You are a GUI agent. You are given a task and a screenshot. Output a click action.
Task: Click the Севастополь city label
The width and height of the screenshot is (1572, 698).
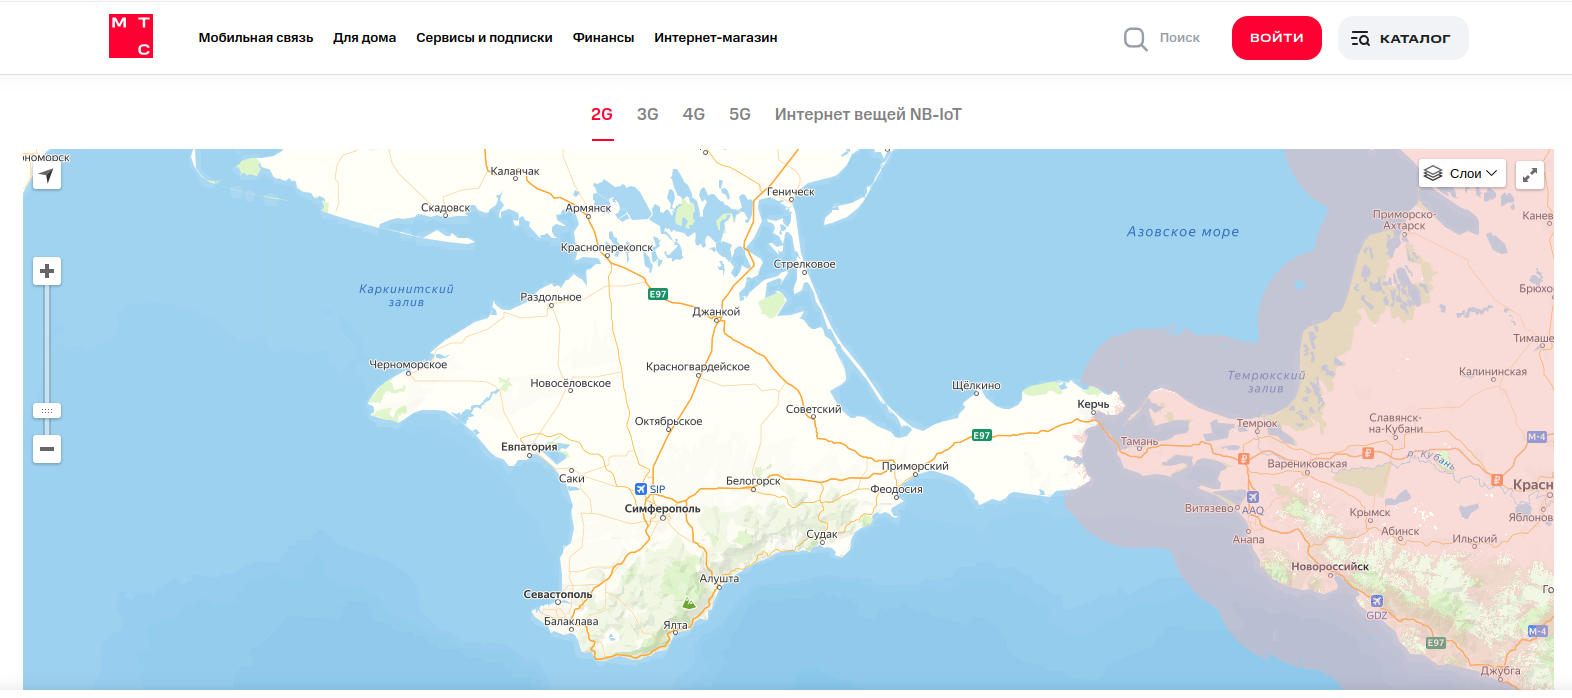click(558, 594)
